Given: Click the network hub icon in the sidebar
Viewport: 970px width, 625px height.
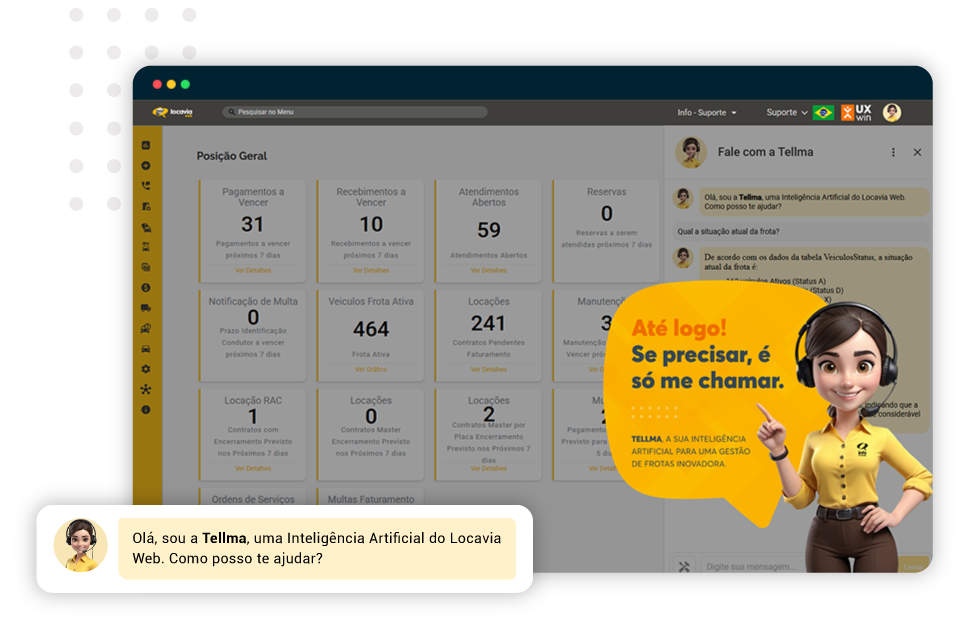Looking at the screenshot, I should [146, 390].
